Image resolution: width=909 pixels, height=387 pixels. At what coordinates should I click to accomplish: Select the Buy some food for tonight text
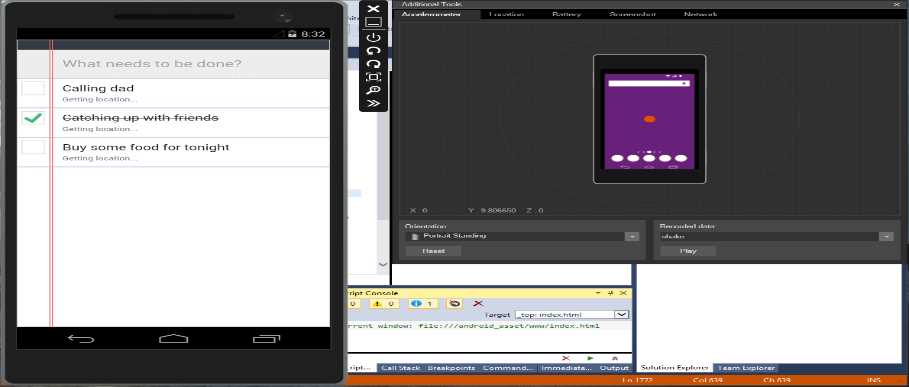pos(146,147)
